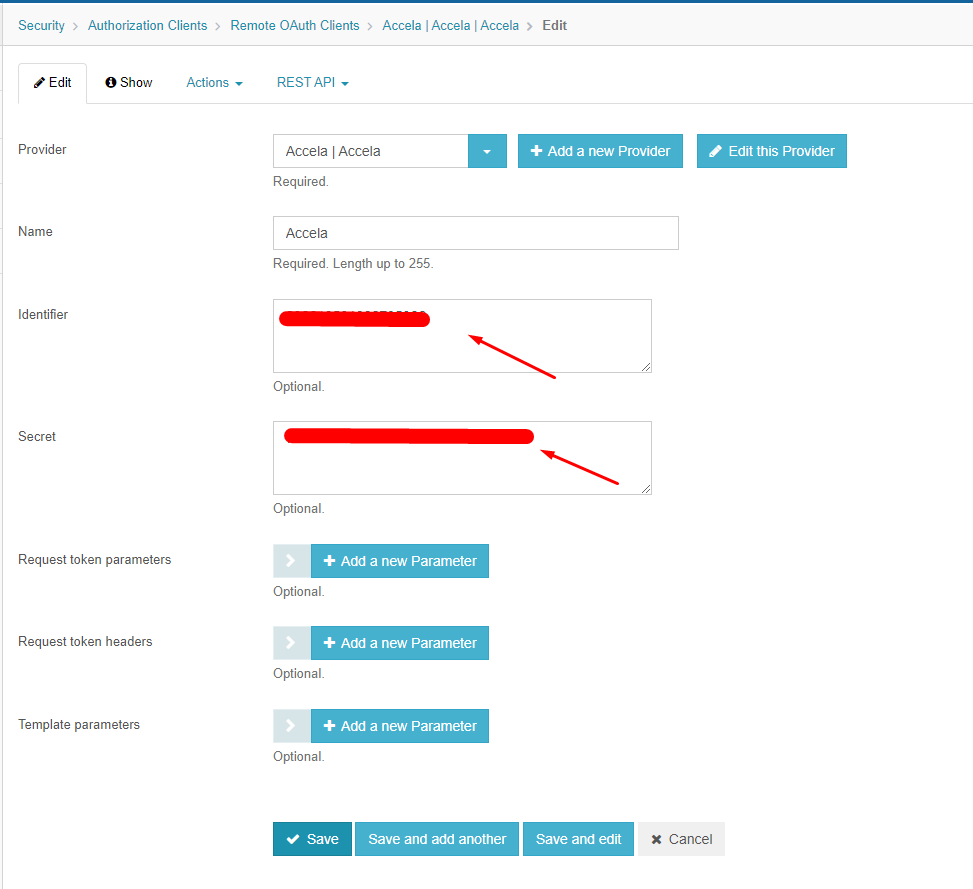Click plus icon beside Request token headers

(330, 643)
